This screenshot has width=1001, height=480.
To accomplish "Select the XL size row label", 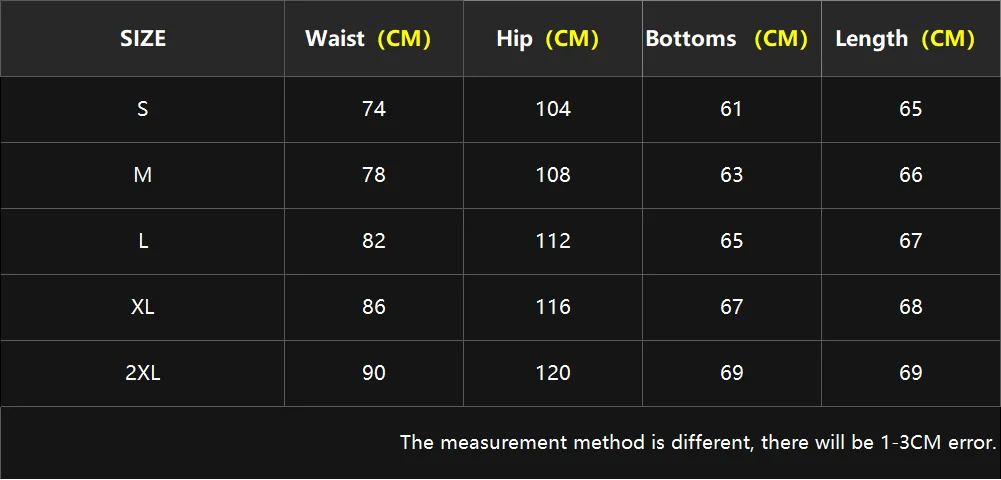I will (x=143, y=307).
